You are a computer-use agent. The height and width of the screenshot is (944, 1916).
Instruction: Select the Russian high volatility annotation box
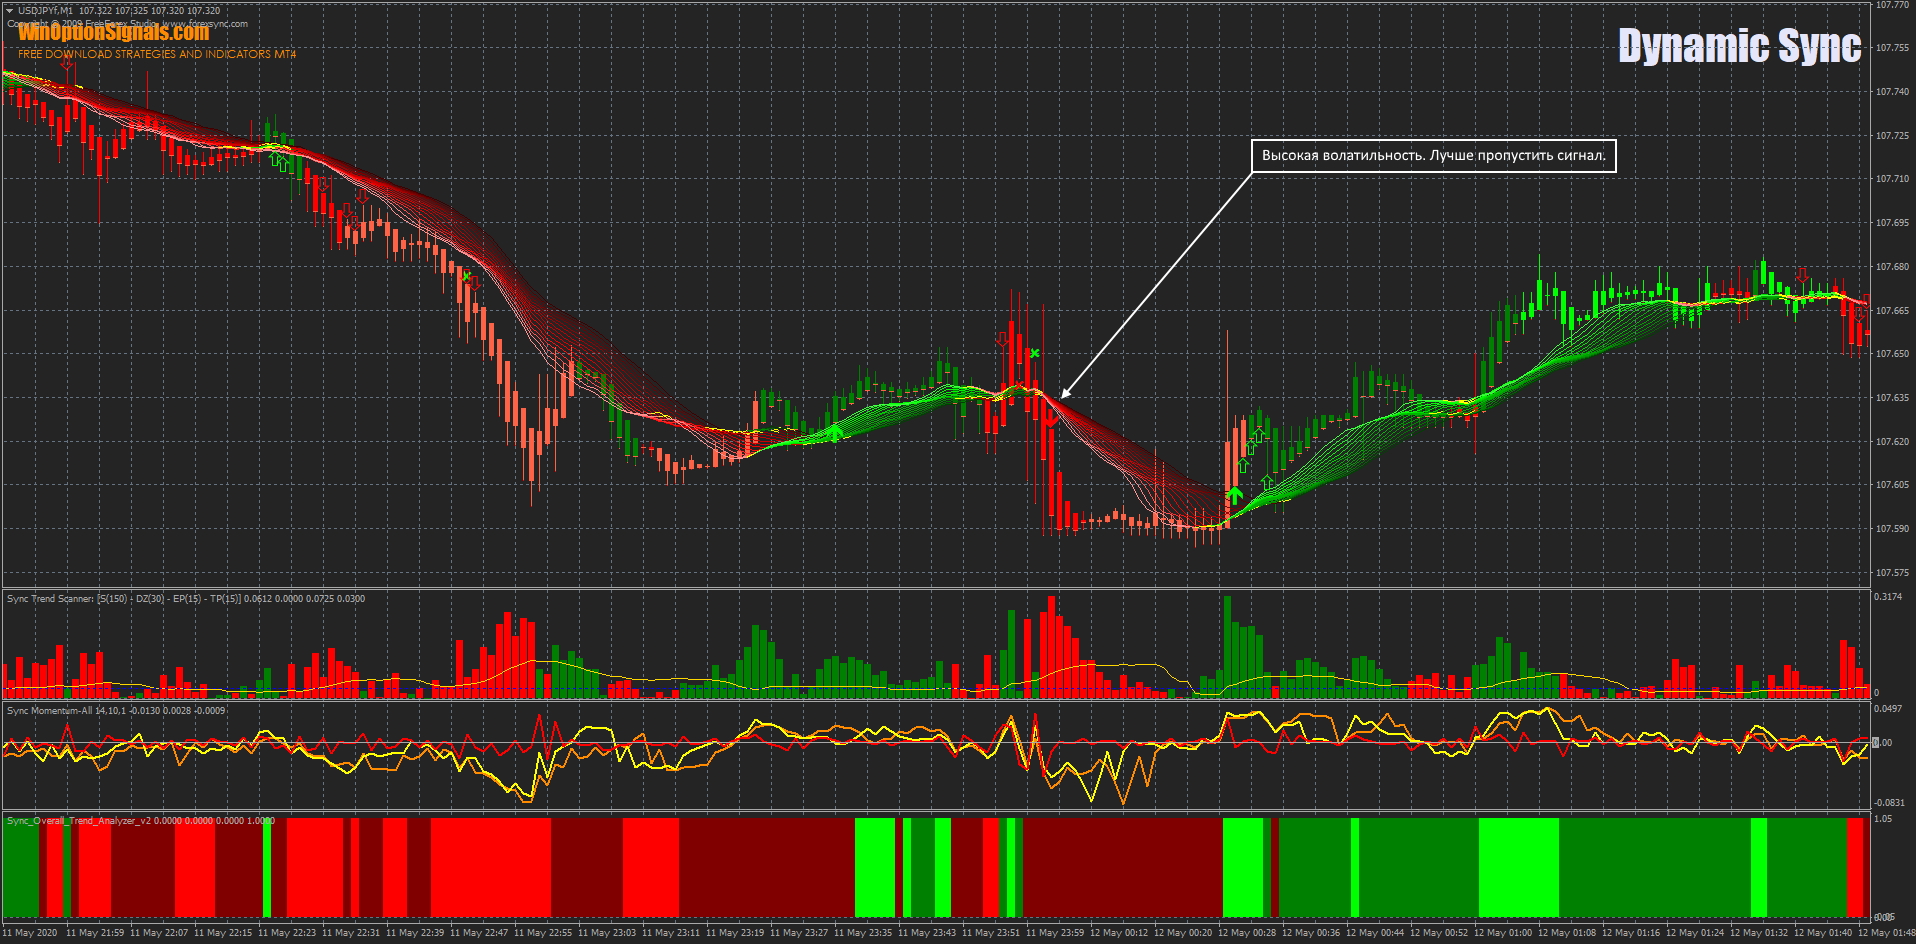tap(1433, 156)
